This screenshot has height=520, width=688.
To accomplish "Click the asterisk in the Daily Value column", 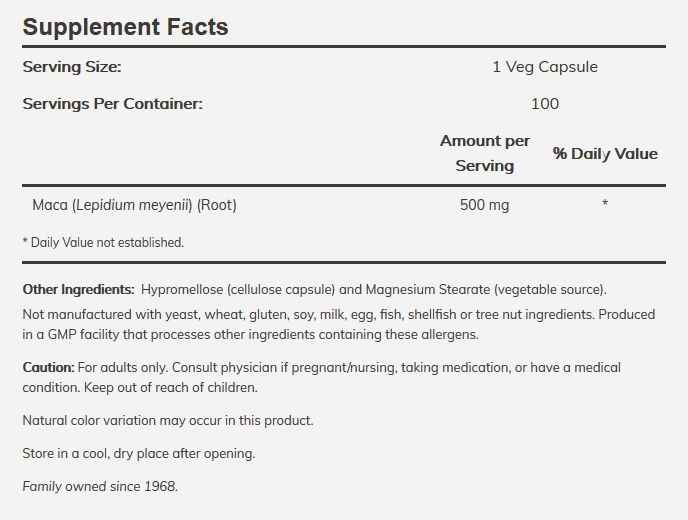I will click(x=605, y=203).
